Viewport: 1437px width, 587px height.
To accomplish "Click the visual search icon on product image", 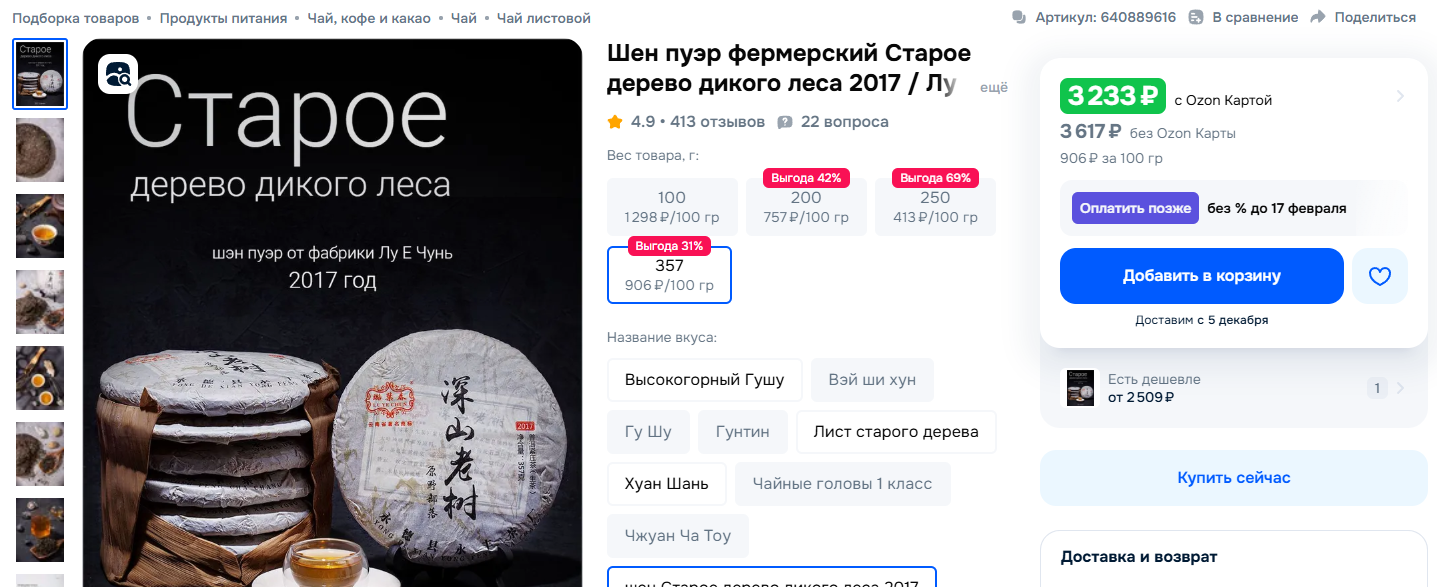I will (118, 74).
